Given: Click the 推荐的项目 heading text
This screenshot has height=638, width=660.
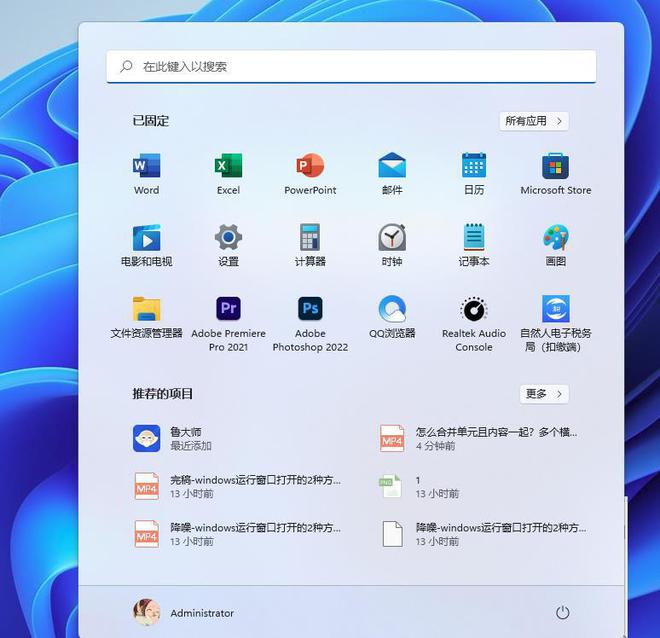Looking at the screenshot, I should coord(162,394).
